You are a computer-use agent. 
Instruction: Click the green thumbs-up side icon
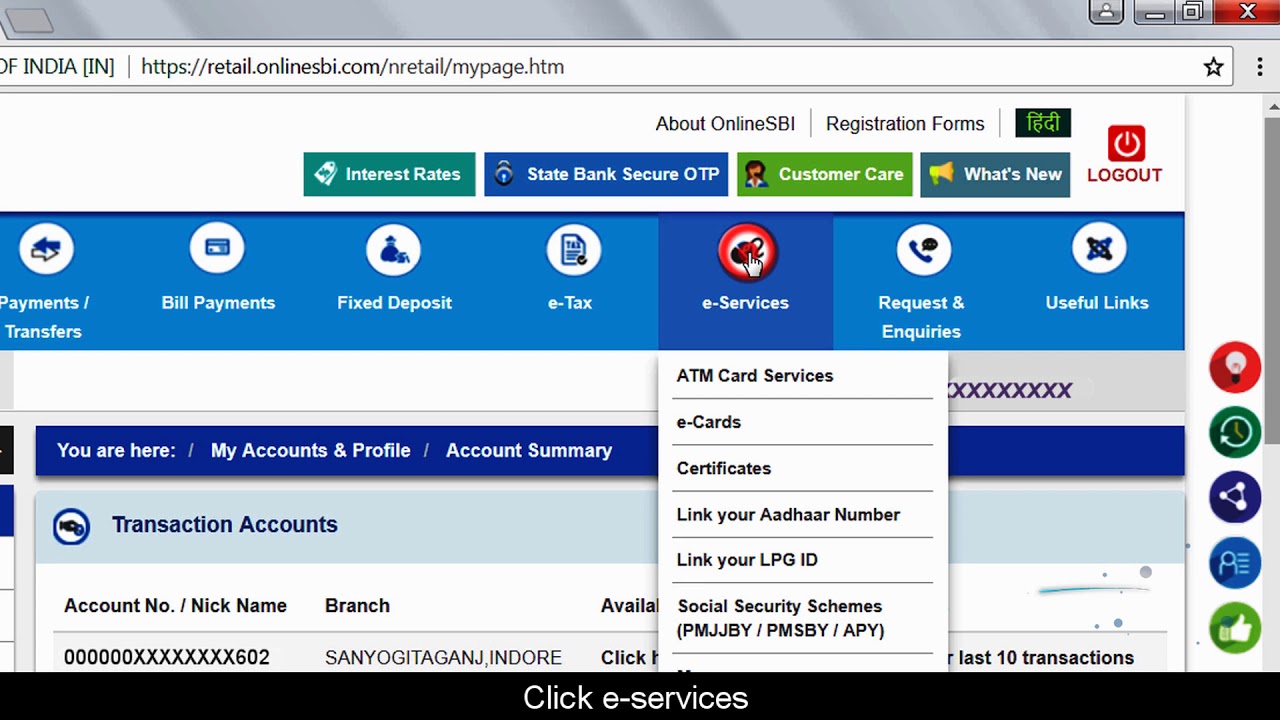tap(1235, 629)
